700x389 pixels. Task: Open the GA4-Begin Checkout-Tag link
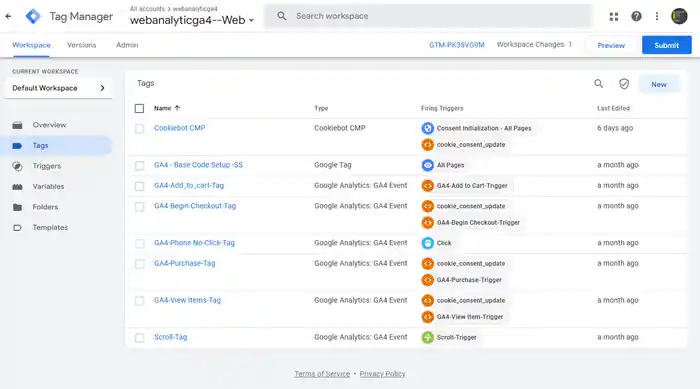(195, 206)
